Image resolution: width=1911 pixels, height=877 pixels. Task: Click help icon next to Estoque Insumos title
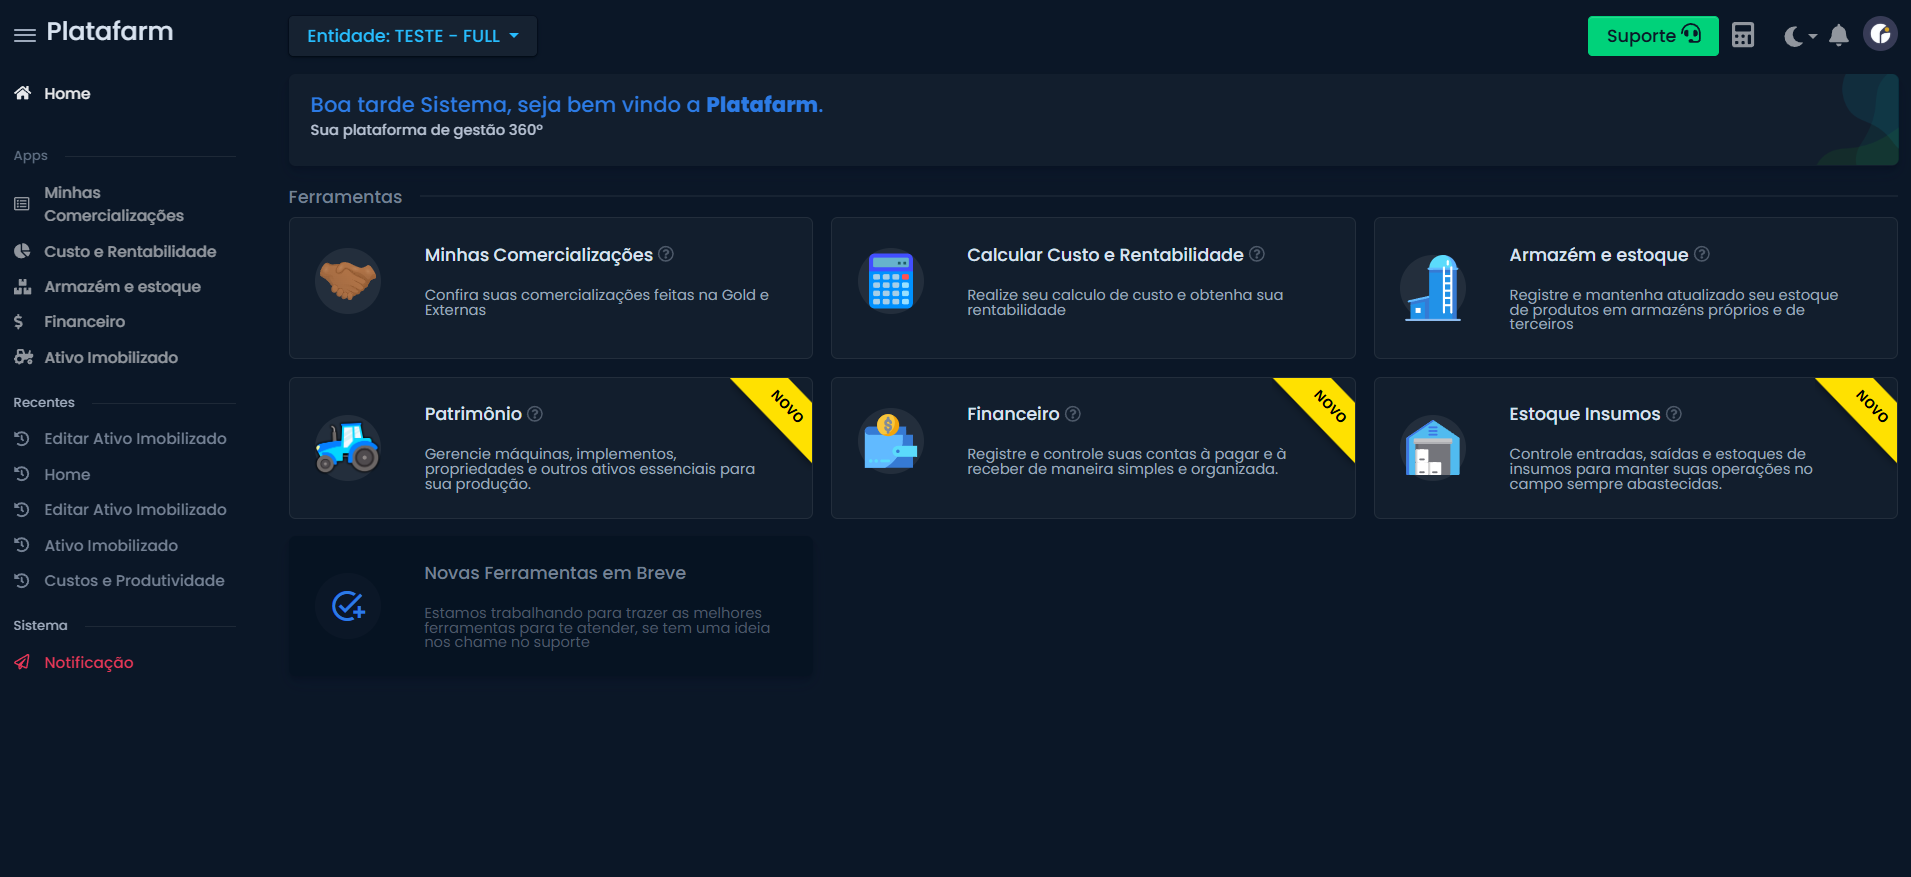click(1674, 413)
